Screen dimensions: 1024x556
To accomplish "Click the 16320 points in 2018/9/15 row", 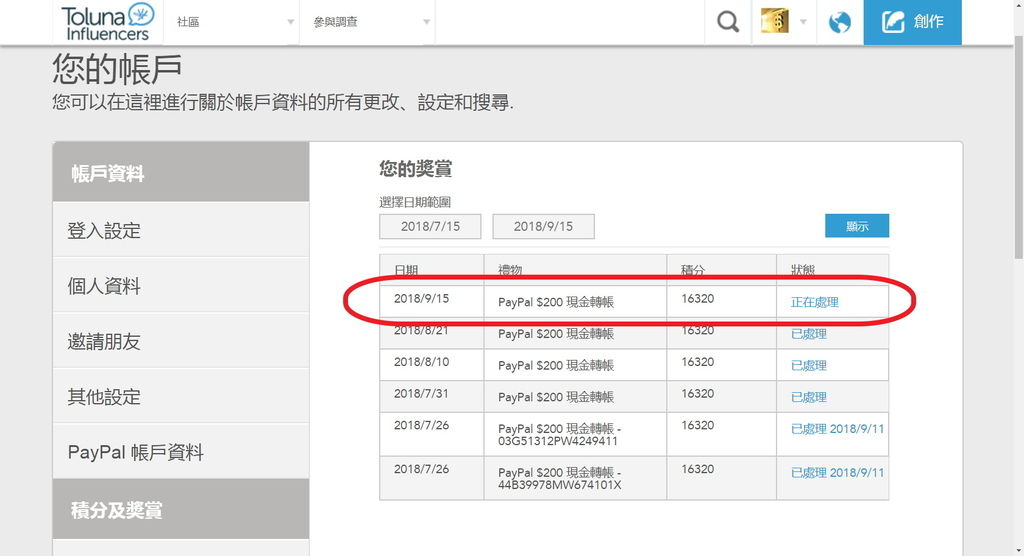I will pos(697,299).
